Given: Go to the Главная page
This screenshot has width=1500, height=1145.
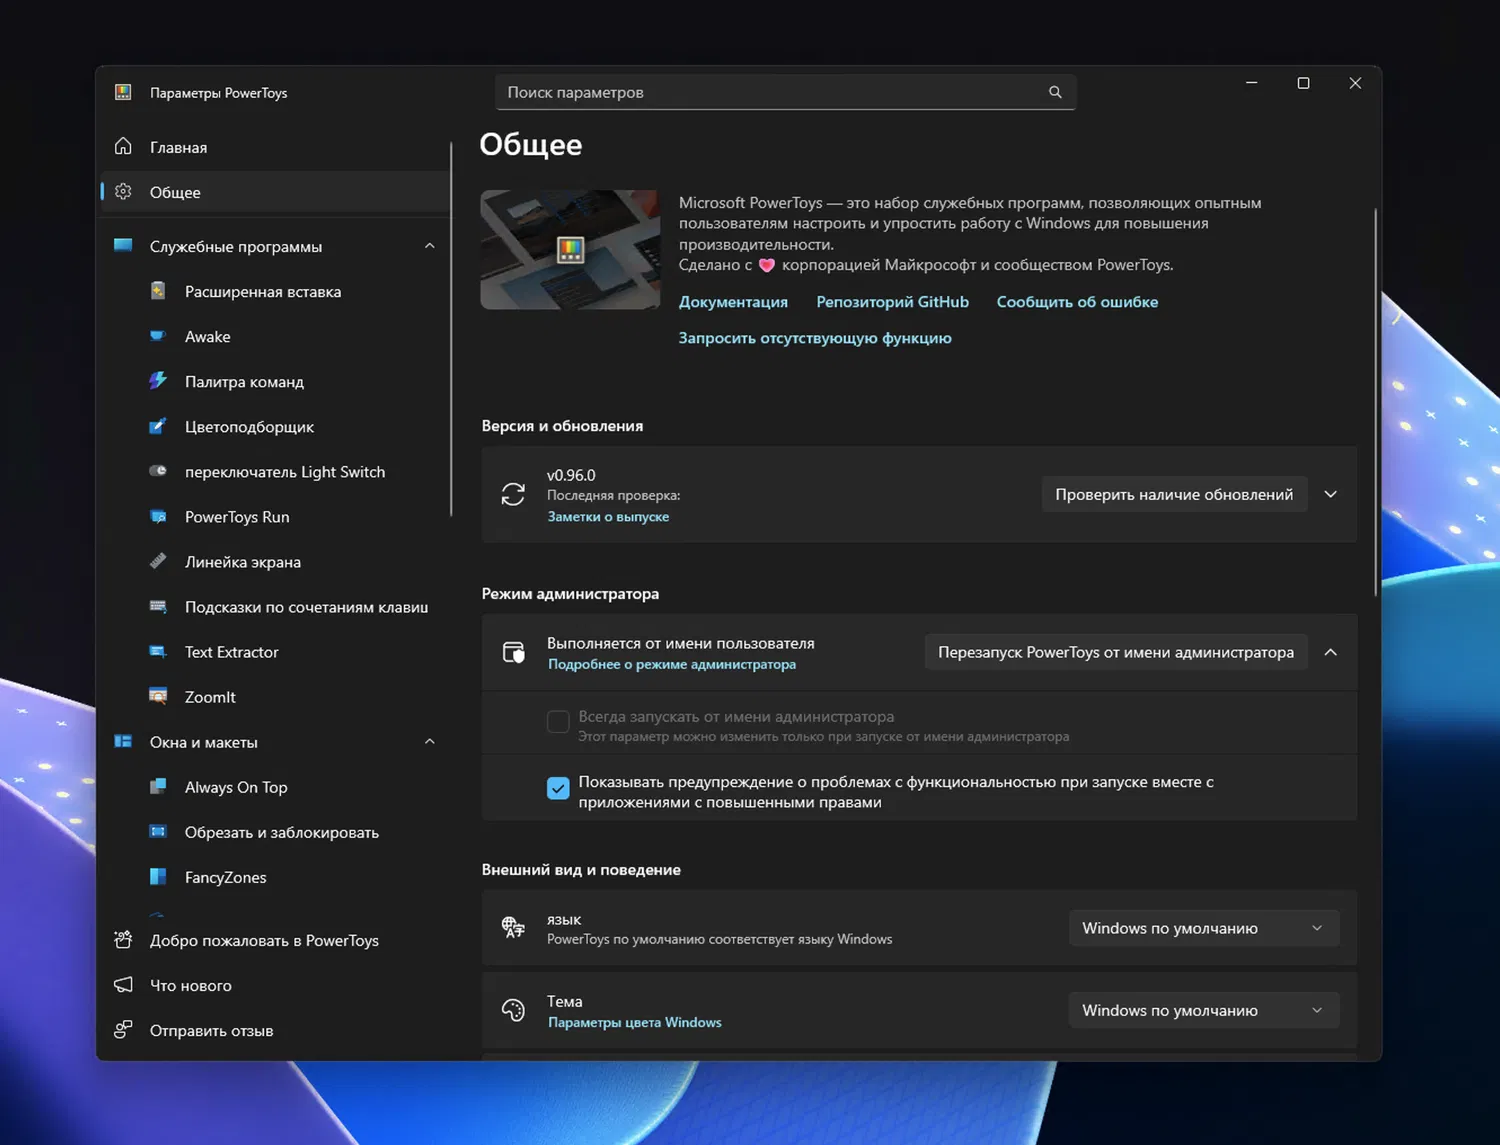Looking at the screenshot, I should click(x=275, y=147).
